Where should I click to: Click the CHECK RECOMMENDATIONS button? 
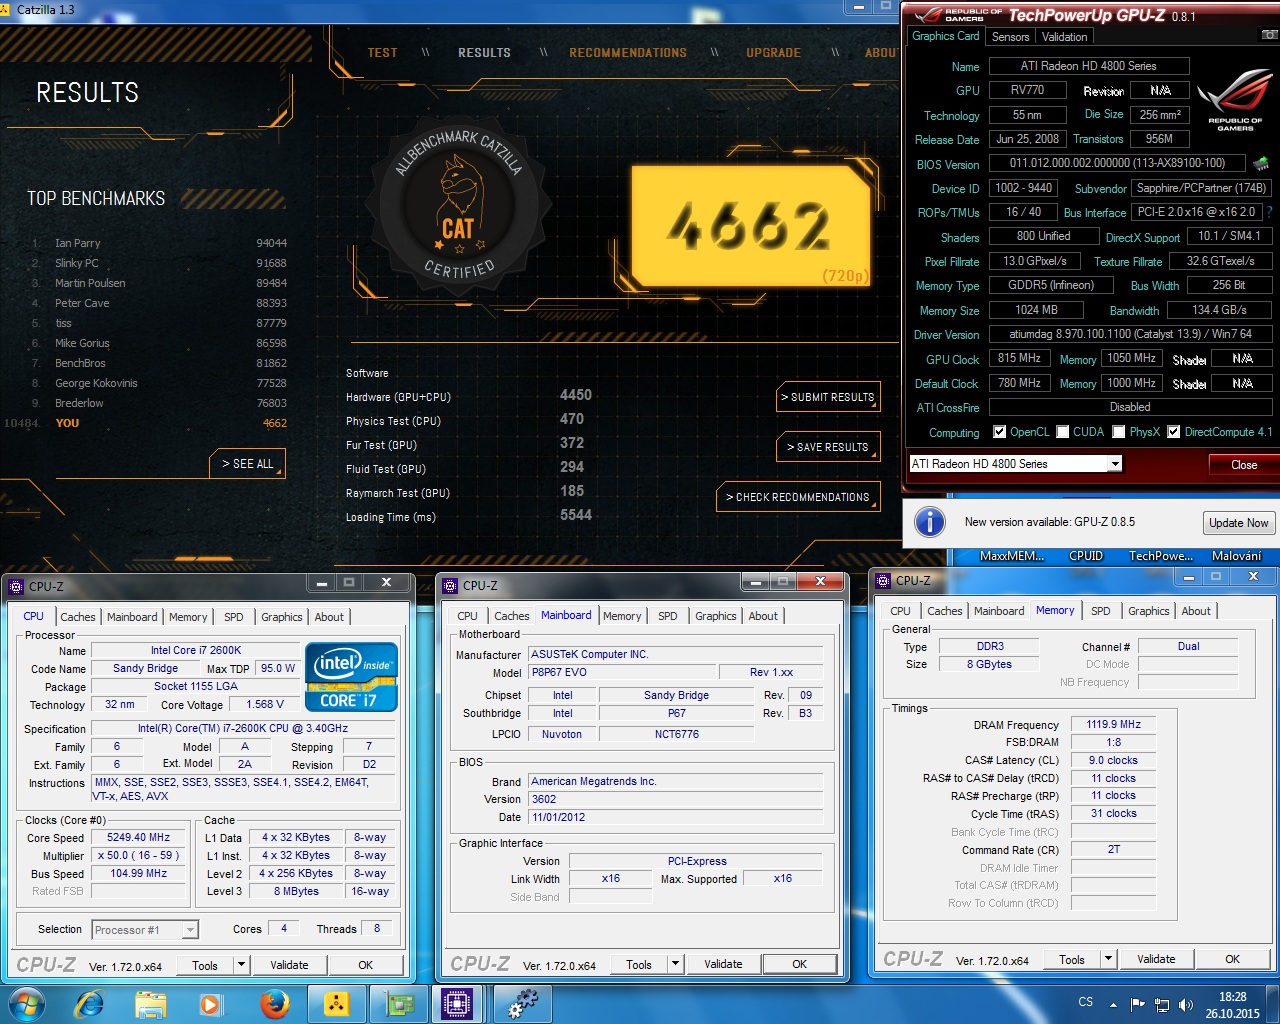coord(798,497)
